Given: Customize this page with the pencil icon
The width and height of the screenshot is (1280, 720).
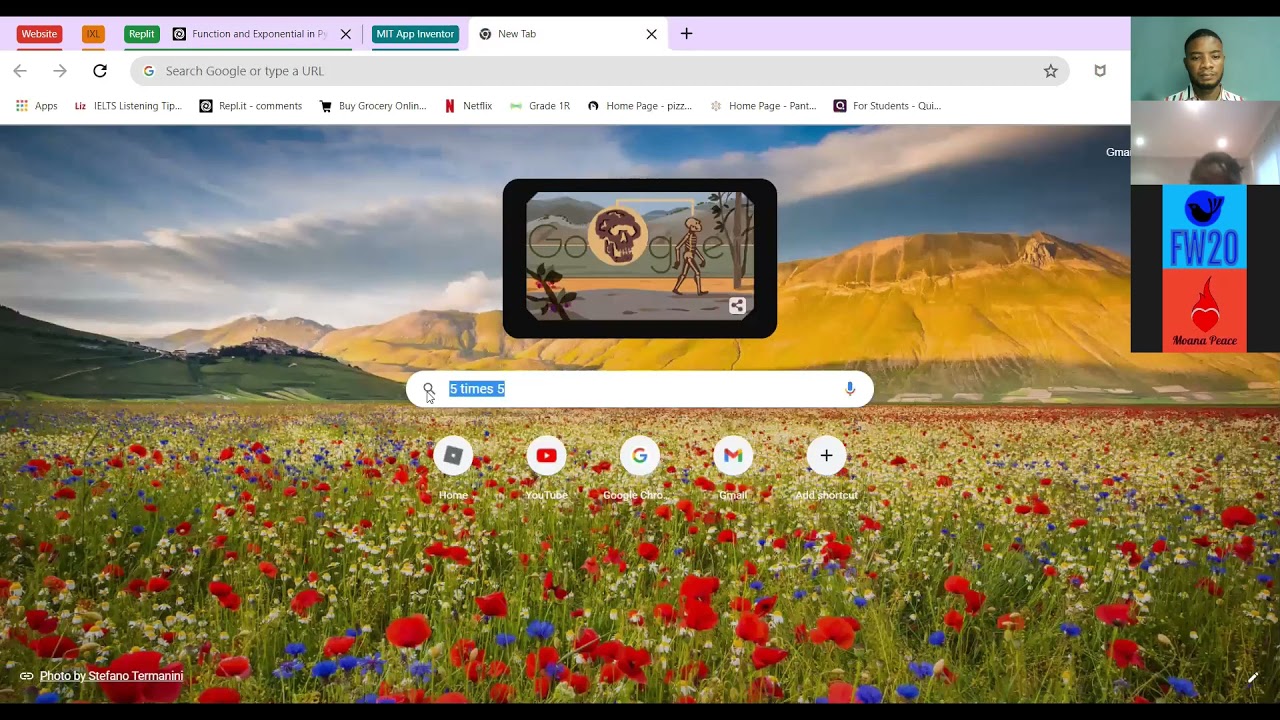Looking at the screenshot, I should tap(1253, 677).
